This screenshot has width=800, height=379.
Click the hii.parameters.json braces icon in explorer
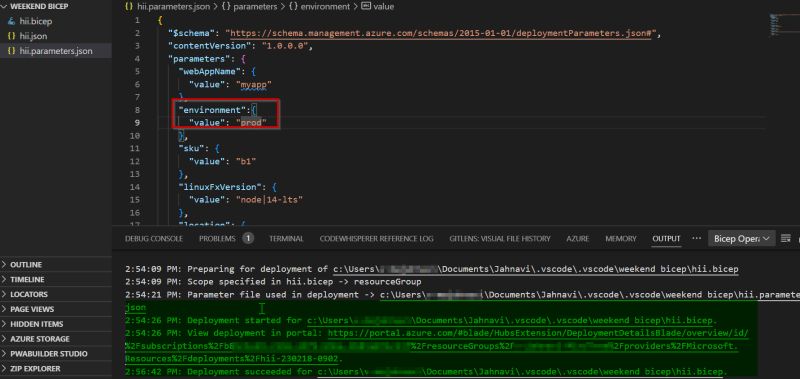click(11, 51)
